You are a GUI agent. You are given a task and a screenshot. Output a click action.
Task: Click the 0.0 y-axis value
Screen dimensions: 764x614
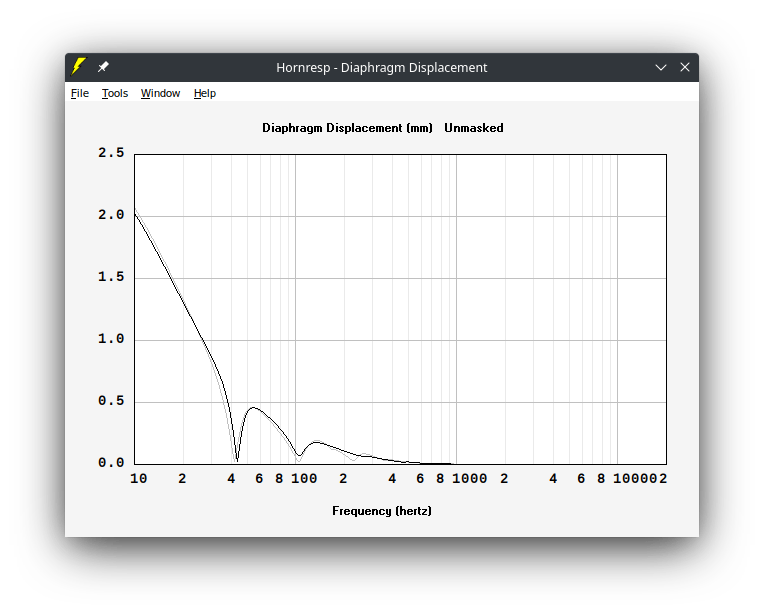click(x=111, y=462)
